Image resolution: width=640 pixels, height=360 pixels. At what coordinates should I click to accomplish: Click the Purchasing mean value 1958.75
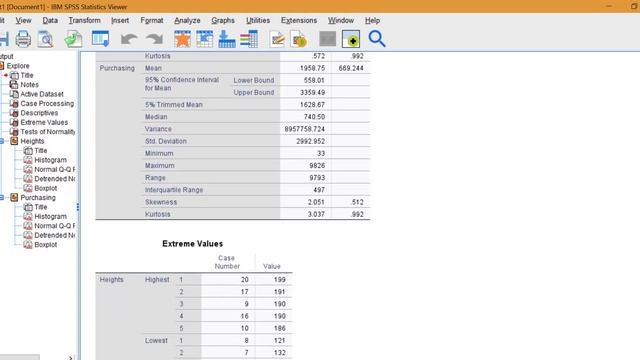[312, 68]
